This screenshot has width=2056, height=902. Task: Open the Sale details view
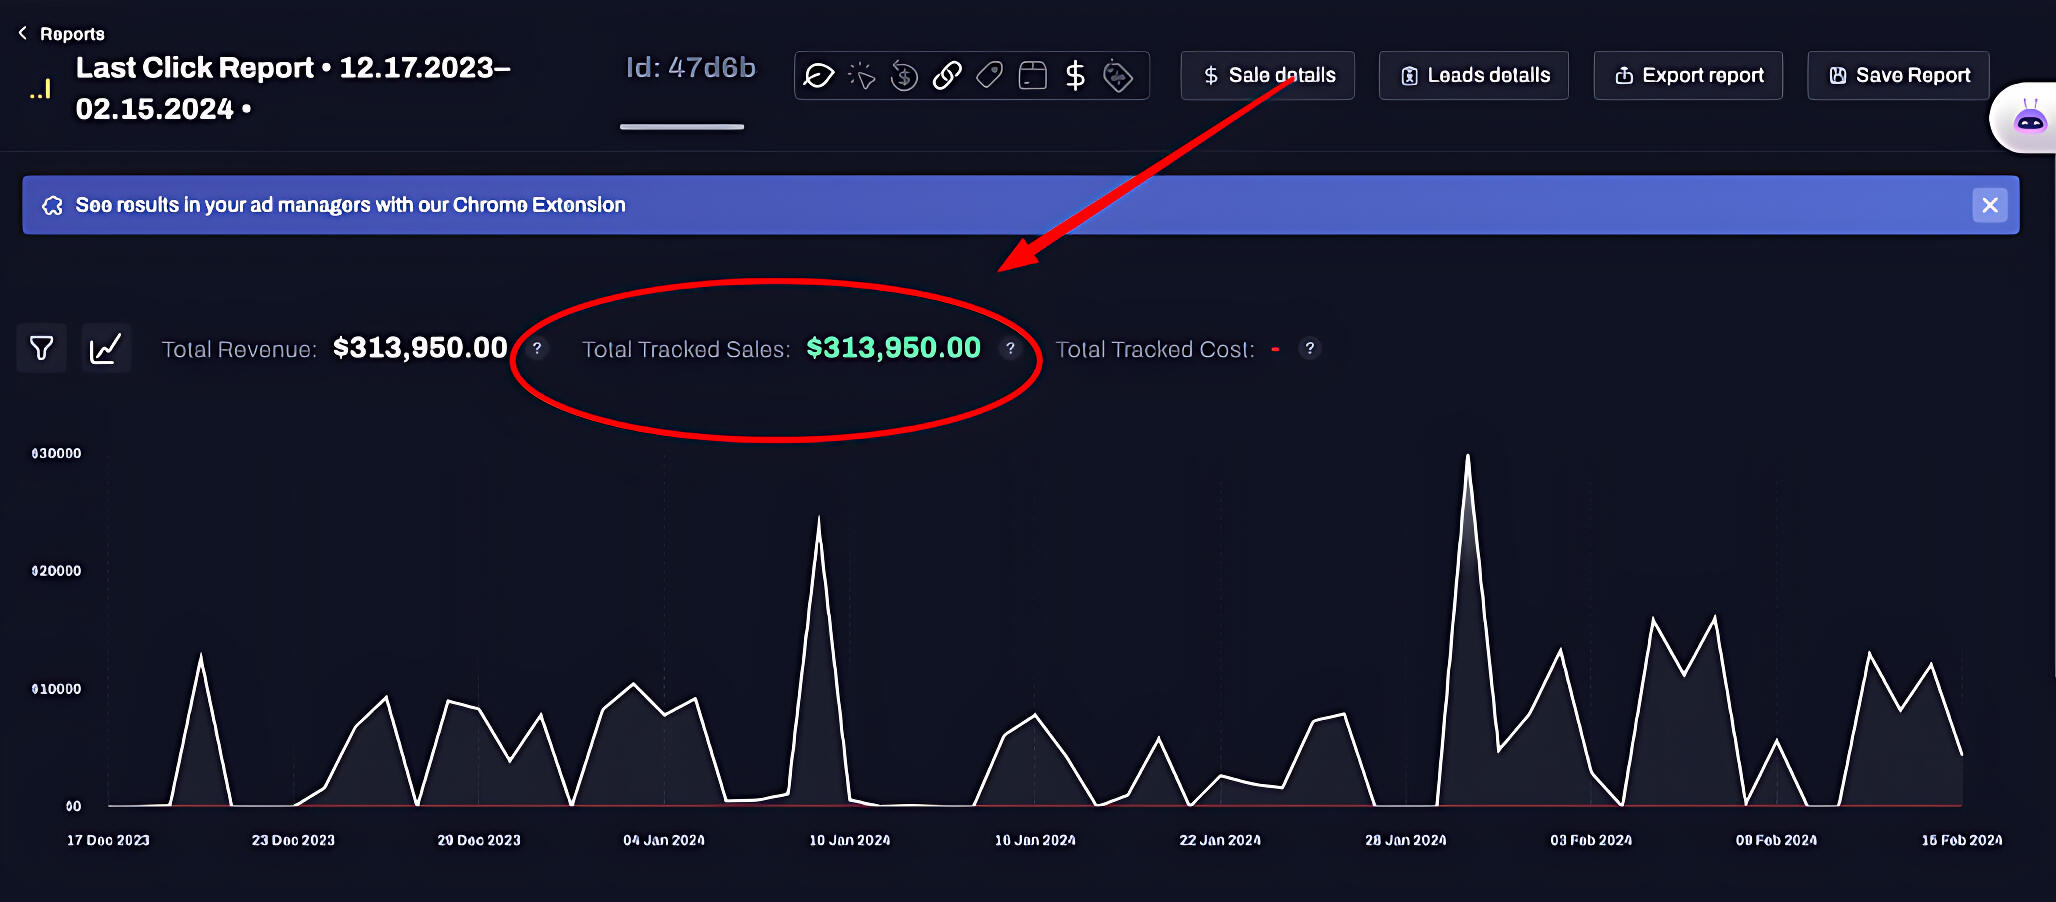(x=1268, y=76)
